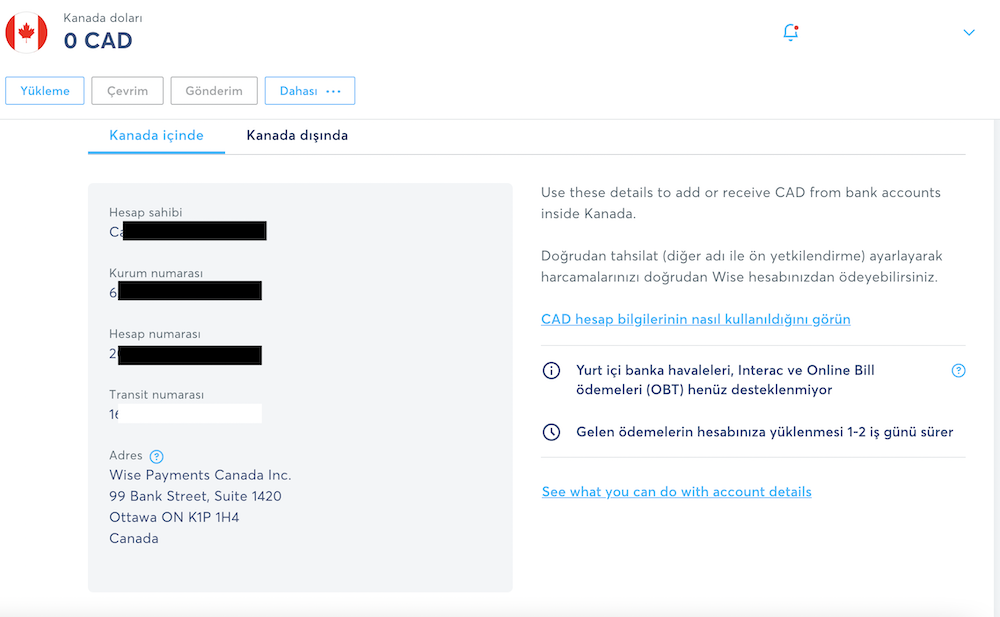1000x617 pixels.
Task: Switch to the Kanada içinde tab
Action: (x=156, y=135)
